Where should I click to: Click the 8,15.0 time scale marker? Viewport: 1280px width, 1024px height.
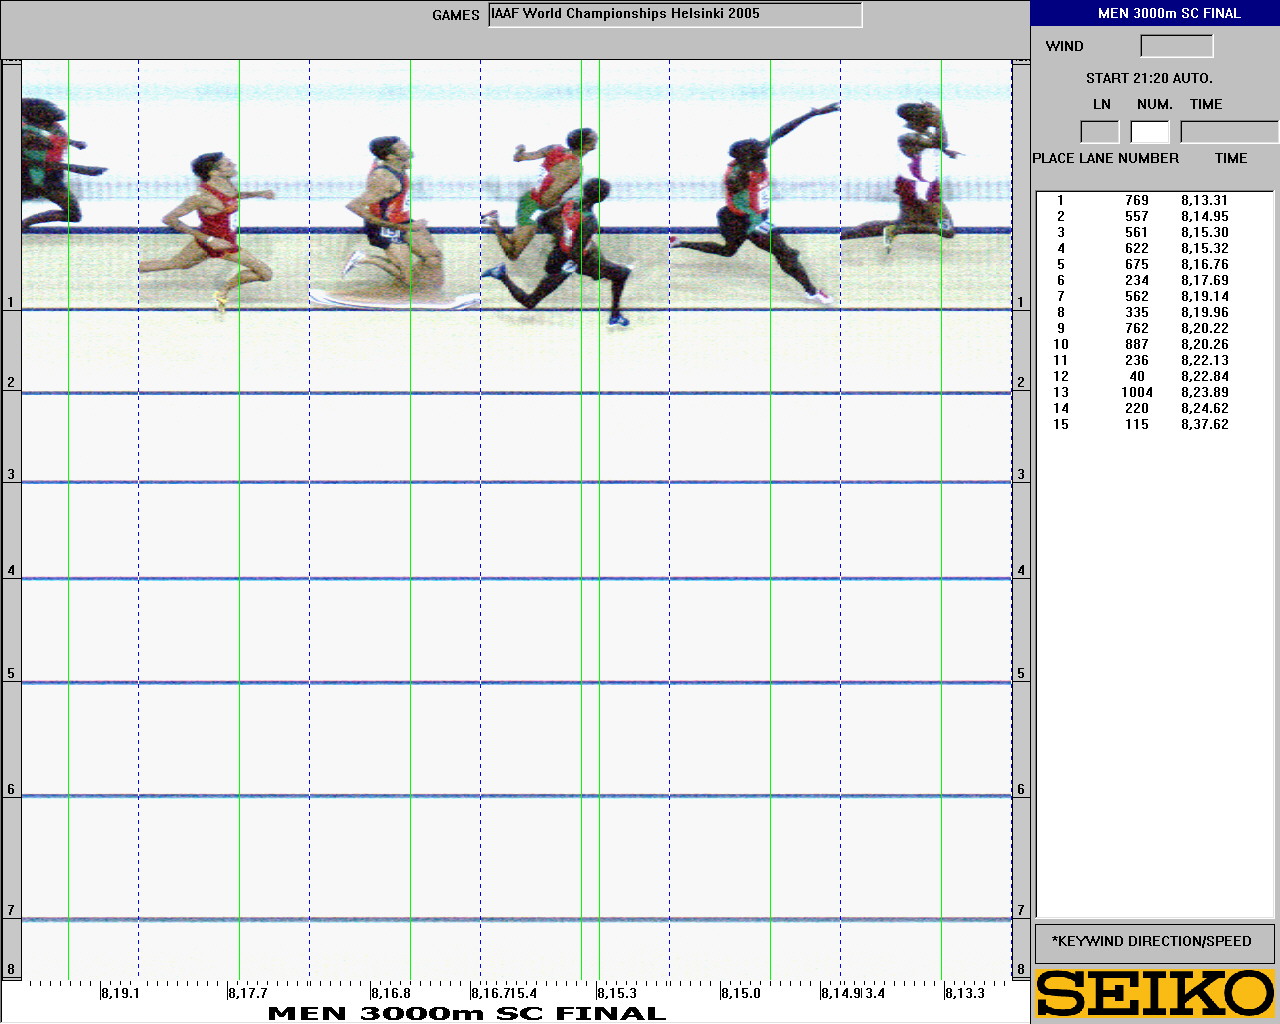(x=741, y=993)
